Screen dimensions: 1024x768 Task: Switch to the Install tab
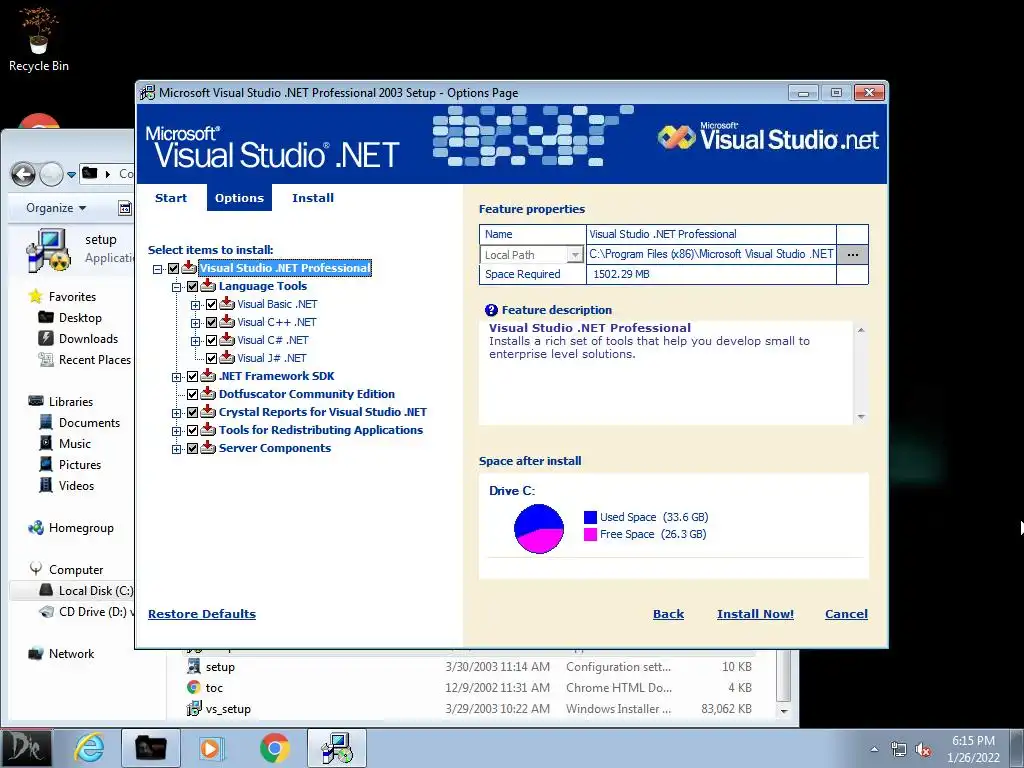[x=313, y=198]
